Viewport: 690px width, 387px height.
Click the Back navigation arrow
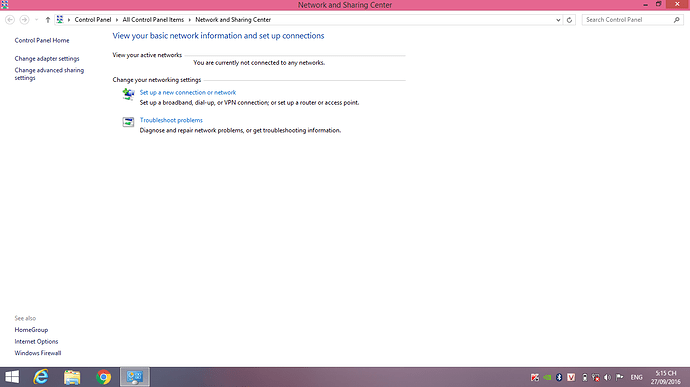coord(10,20)
